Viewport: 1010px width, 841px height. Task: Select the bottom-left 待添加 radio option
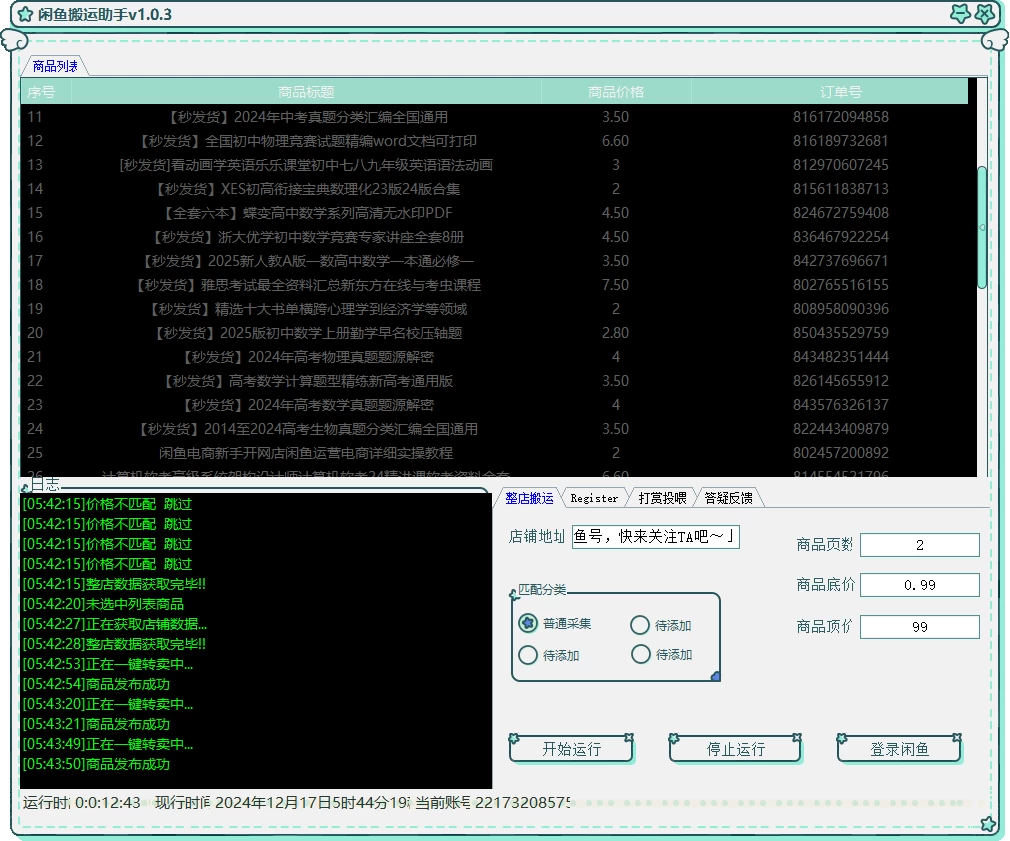point(528,656)
